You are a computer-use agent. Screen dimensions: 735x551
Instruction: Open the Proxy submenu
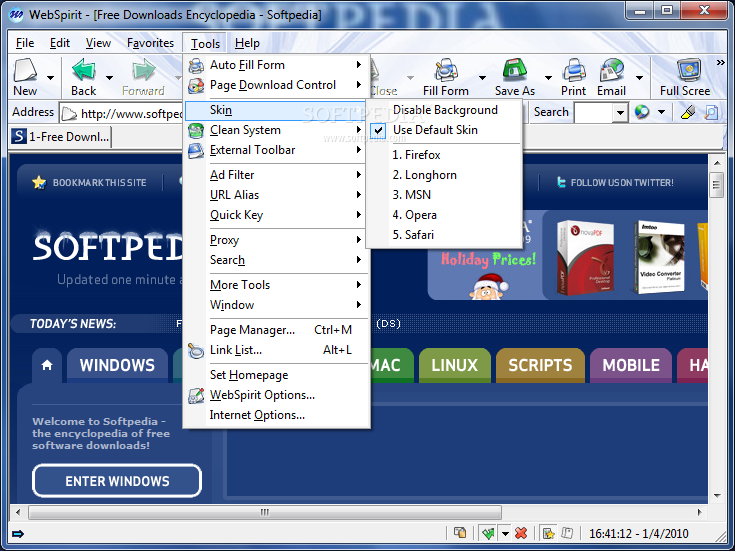[x=277, y=240]
